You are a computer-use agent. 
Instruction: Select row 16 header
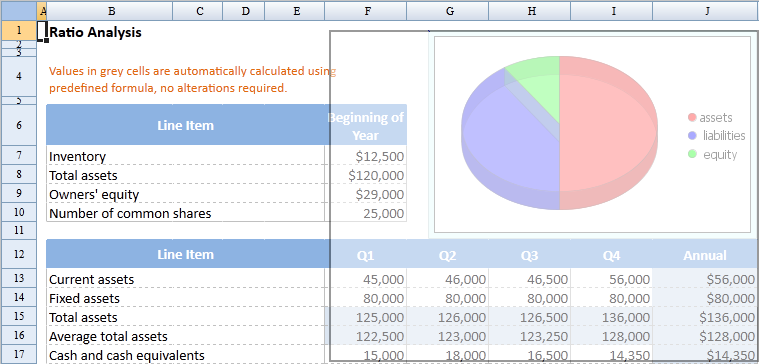point(19,335)
